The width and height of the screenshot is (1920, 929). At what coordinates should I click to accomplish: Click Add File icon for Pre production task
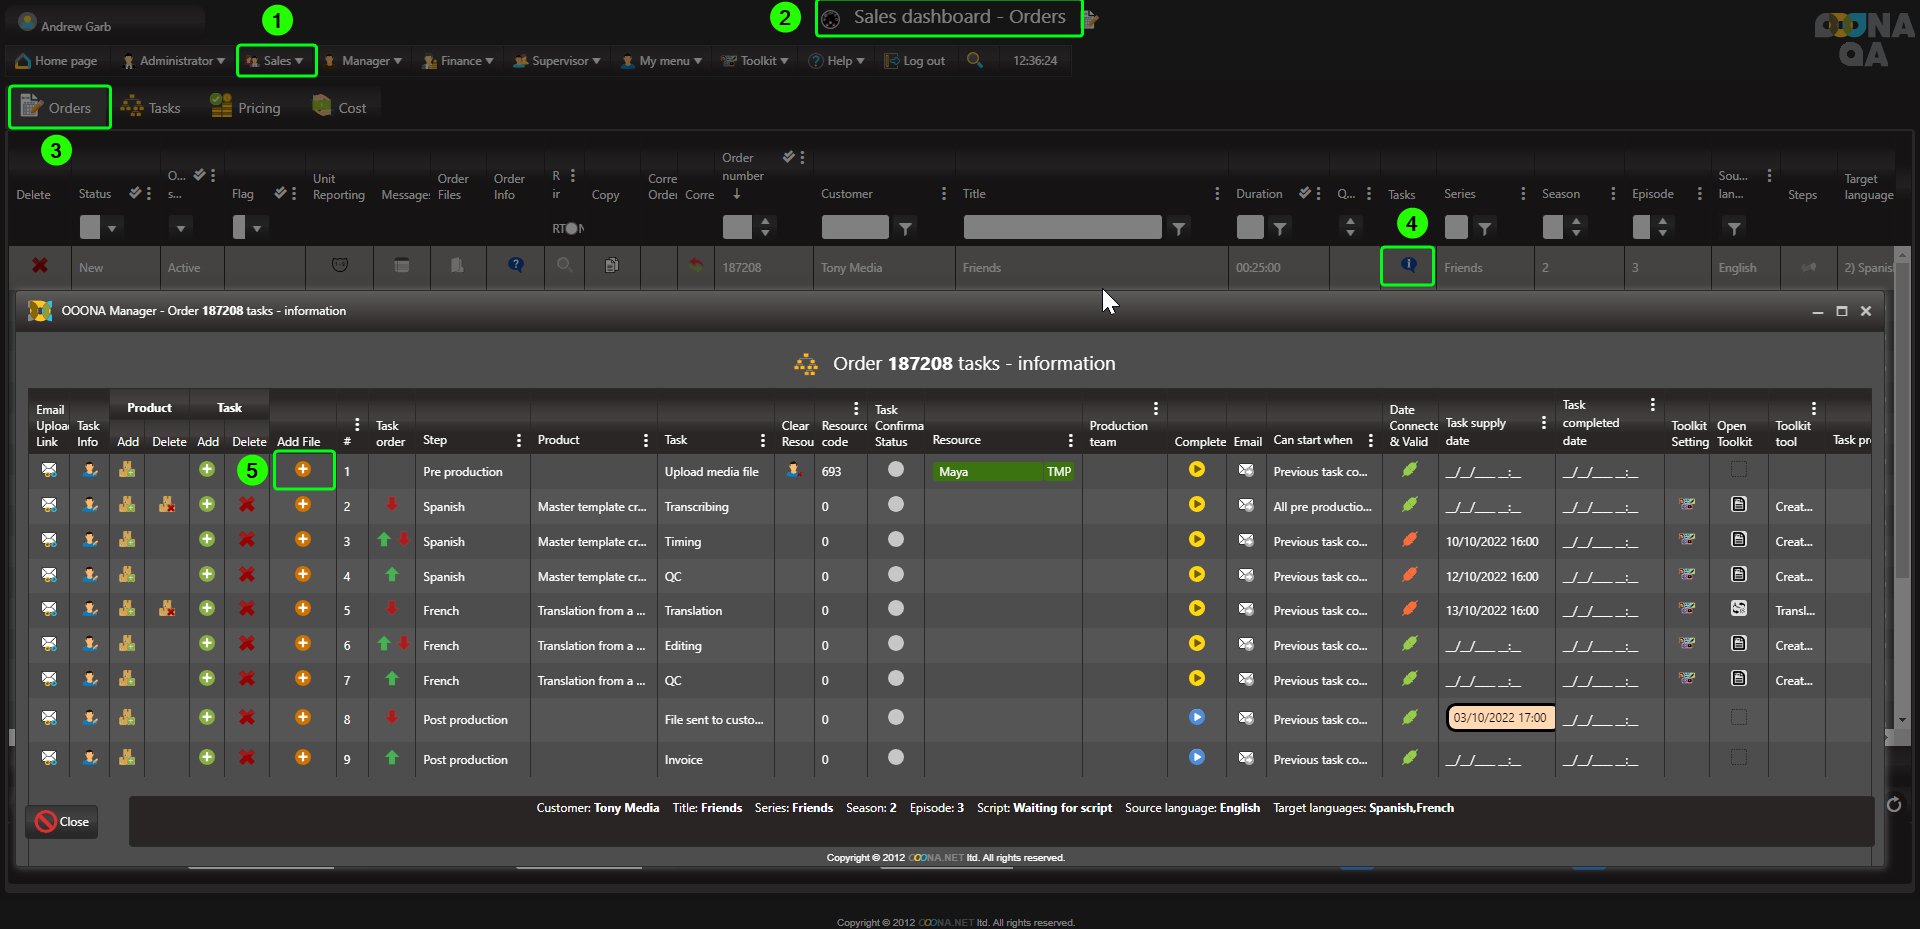(x=302, y=470)
